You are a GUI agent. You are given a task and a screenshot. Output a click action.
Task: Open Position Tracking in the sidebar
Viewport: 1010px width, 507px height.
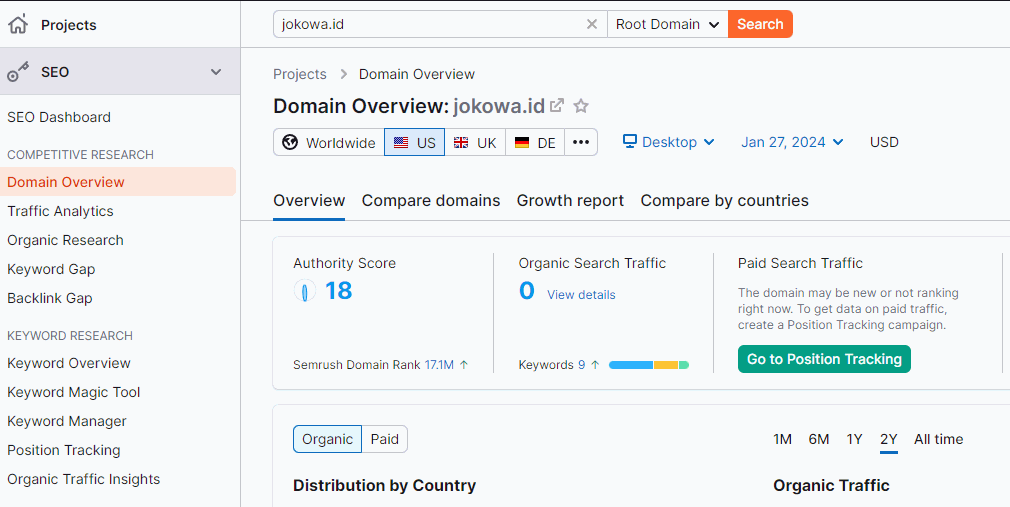click(x=64, y=450)
